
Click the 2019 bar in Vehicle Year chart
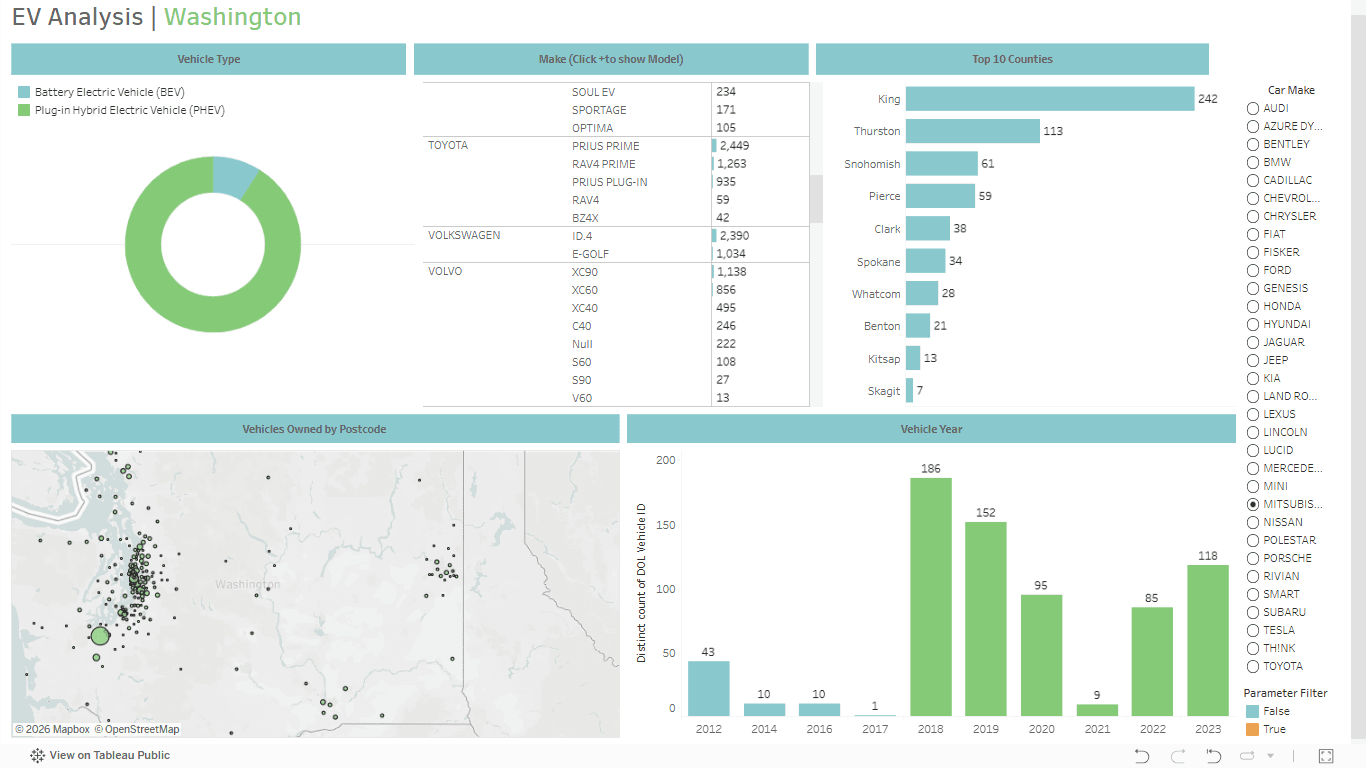tap(986, 619)
